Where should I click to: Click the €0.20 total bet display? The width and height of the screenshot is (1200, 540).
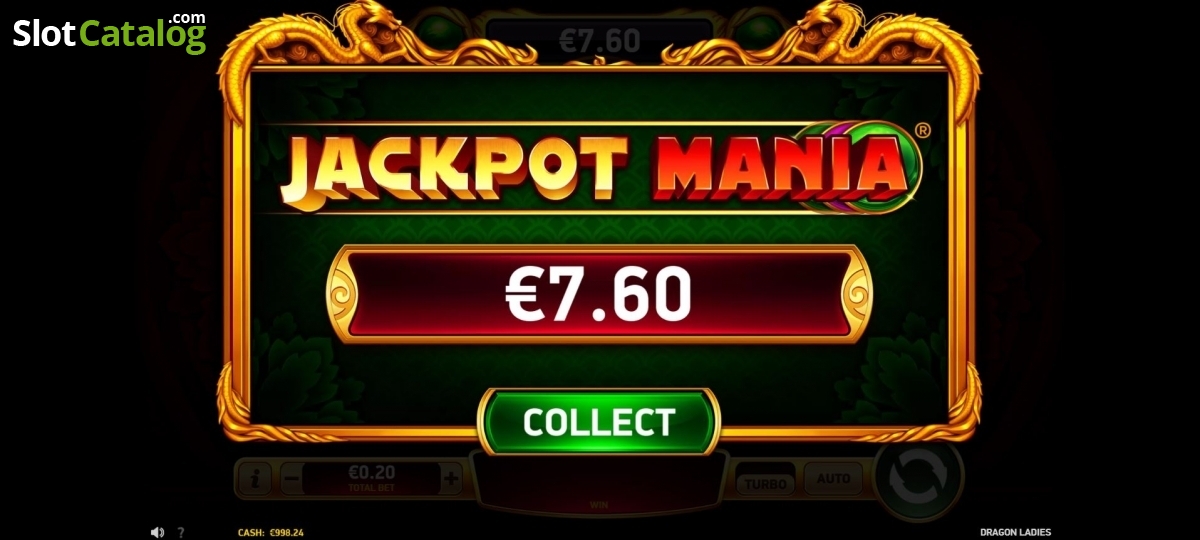371,479
